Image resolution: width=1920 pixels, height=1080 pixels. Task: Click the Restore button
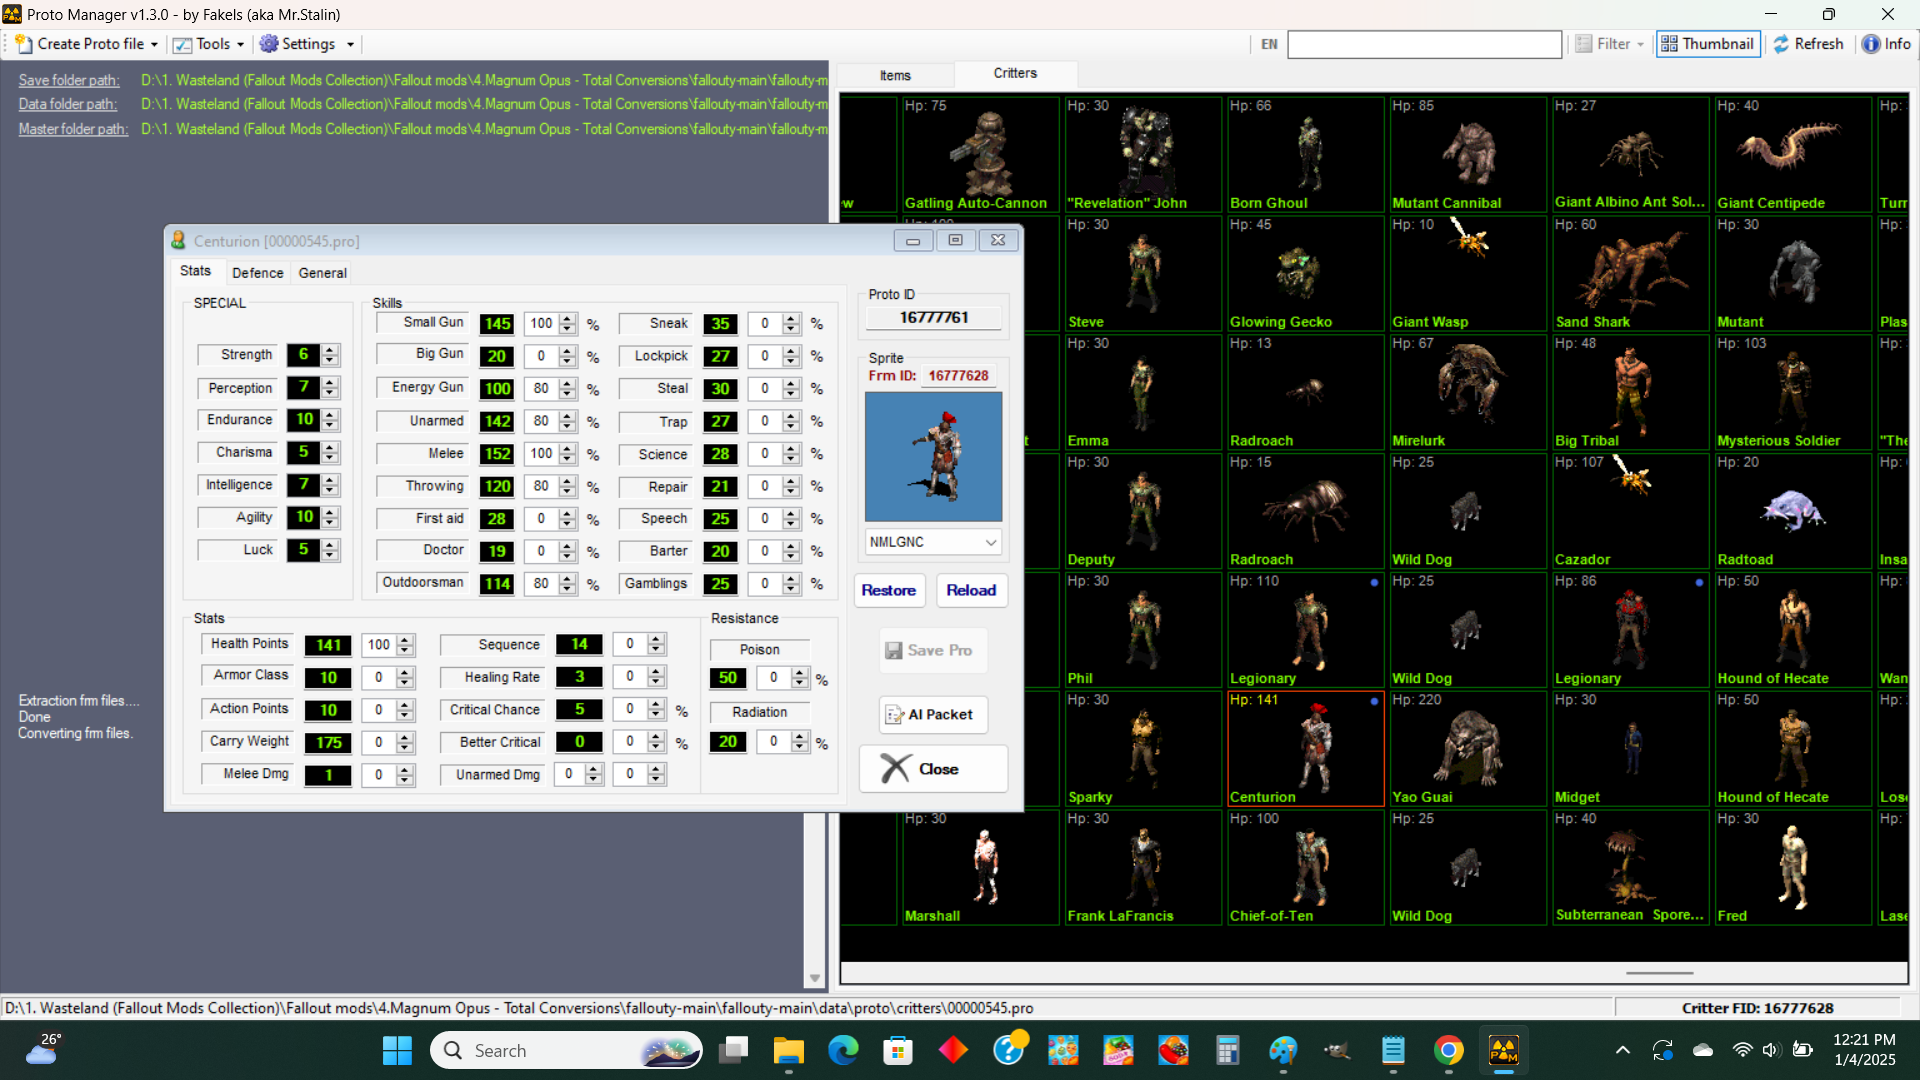(x=888, y=590)
